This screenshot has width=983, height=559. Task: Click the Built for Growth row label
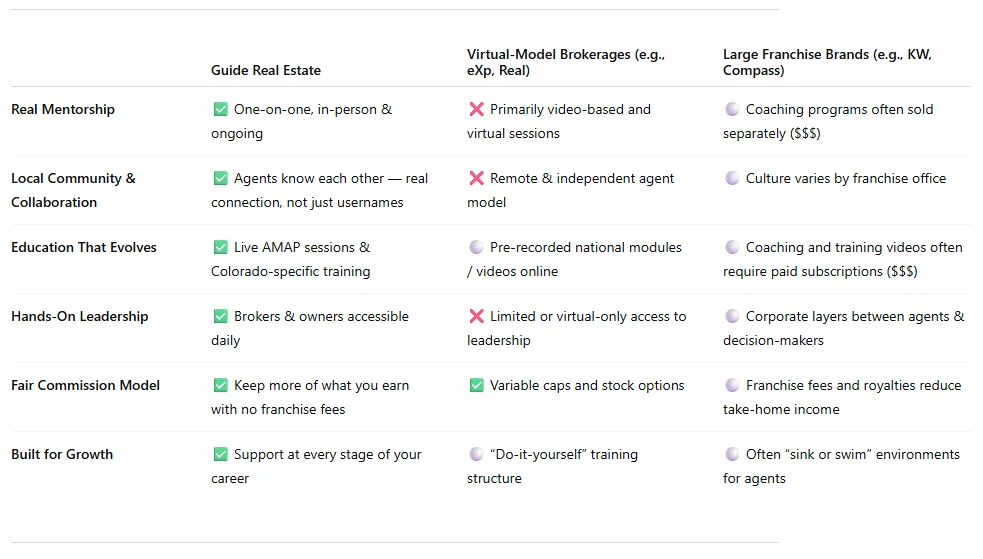62,454
